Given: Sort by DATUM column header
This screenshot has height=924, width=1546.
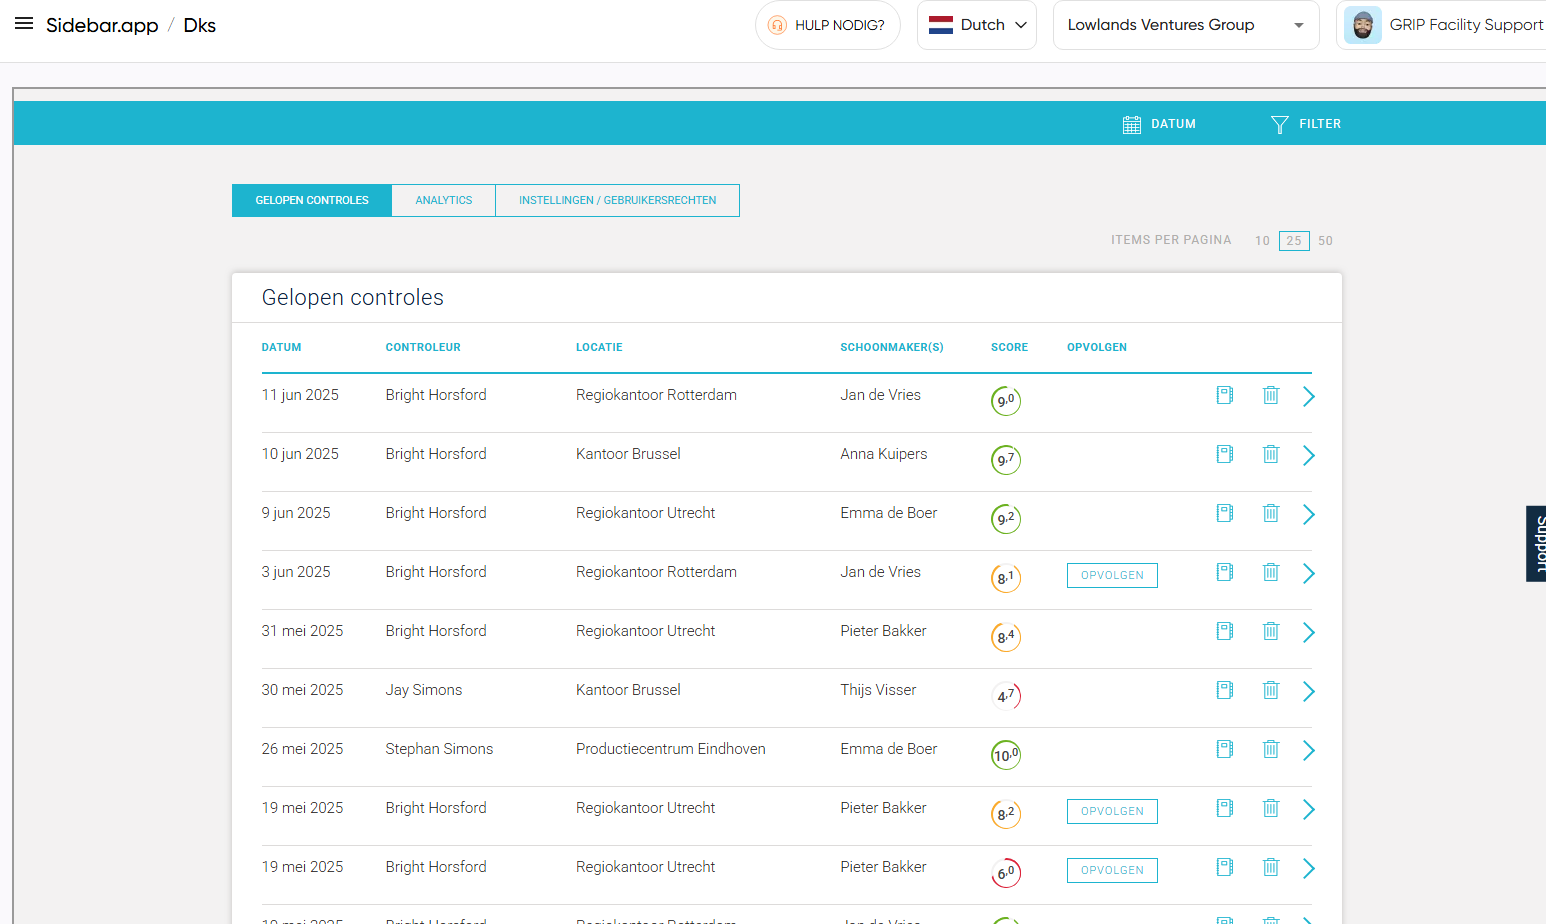Looking at the screenshot, I should tap(282, 347).
